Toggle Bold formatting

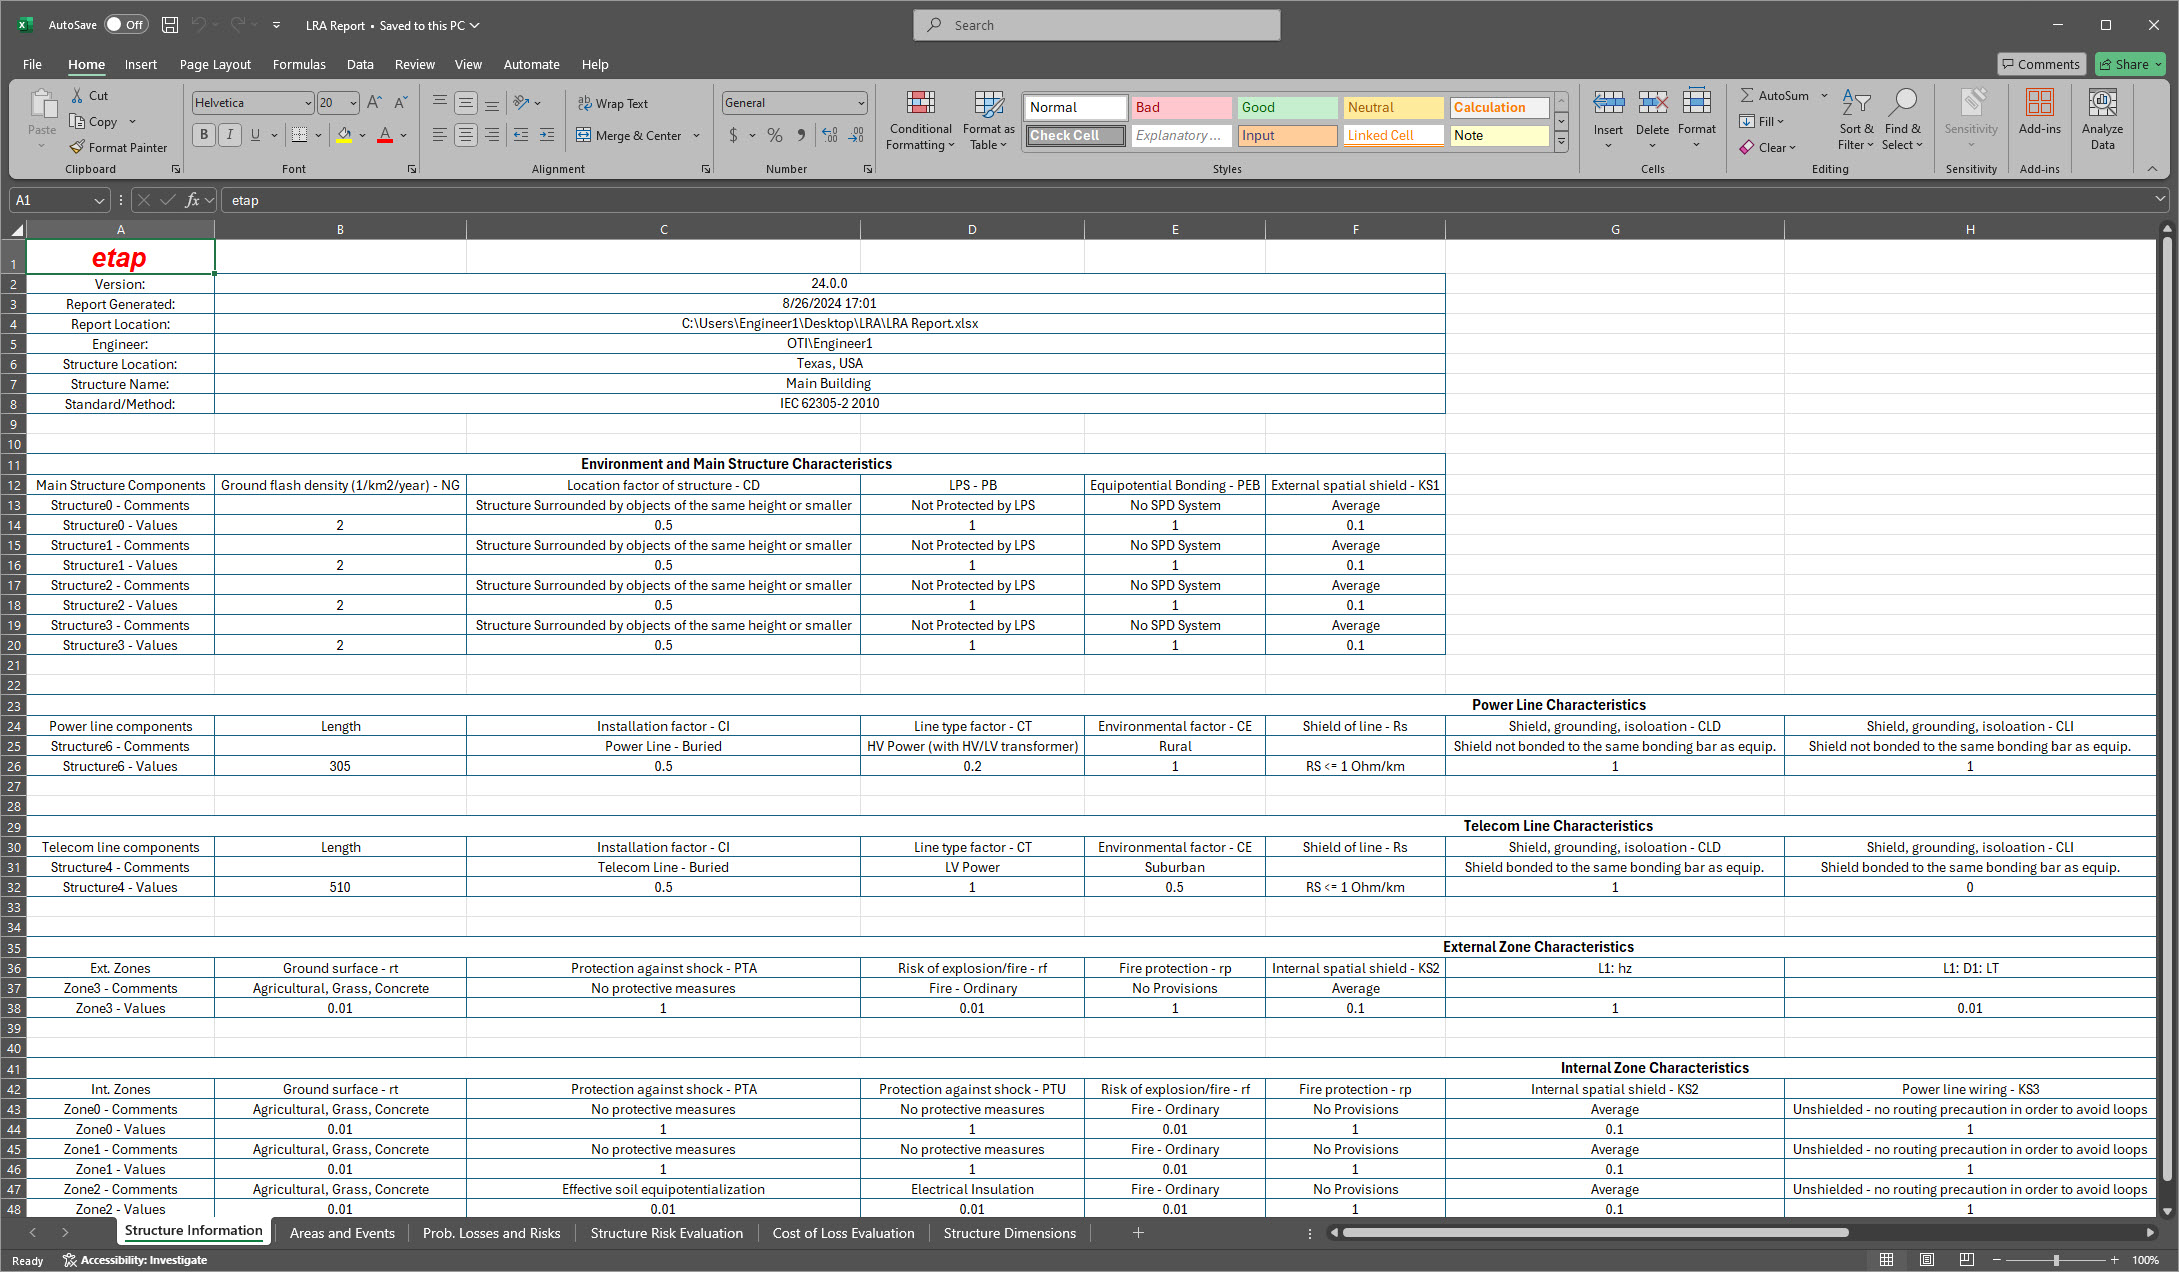(204, 135)
